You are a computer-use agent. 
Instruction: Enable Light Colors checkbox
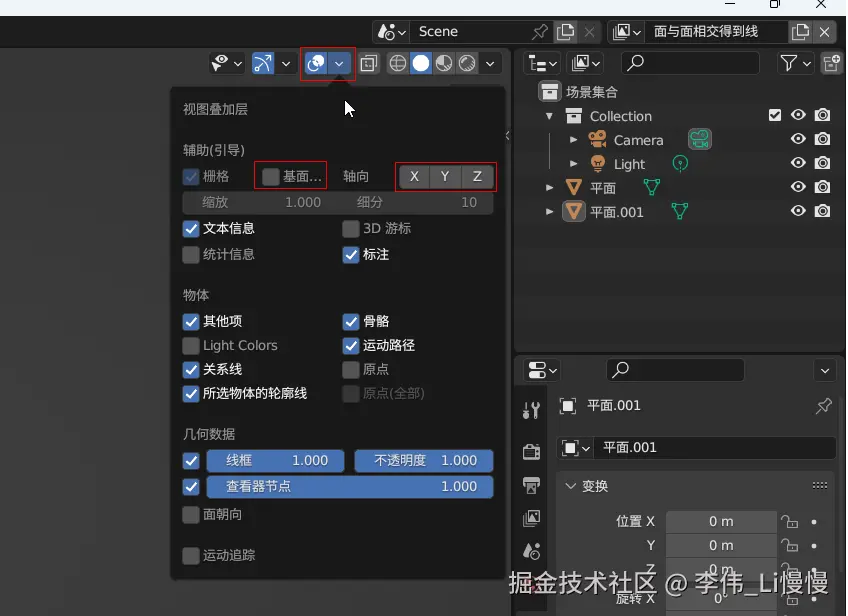(191, 345)
